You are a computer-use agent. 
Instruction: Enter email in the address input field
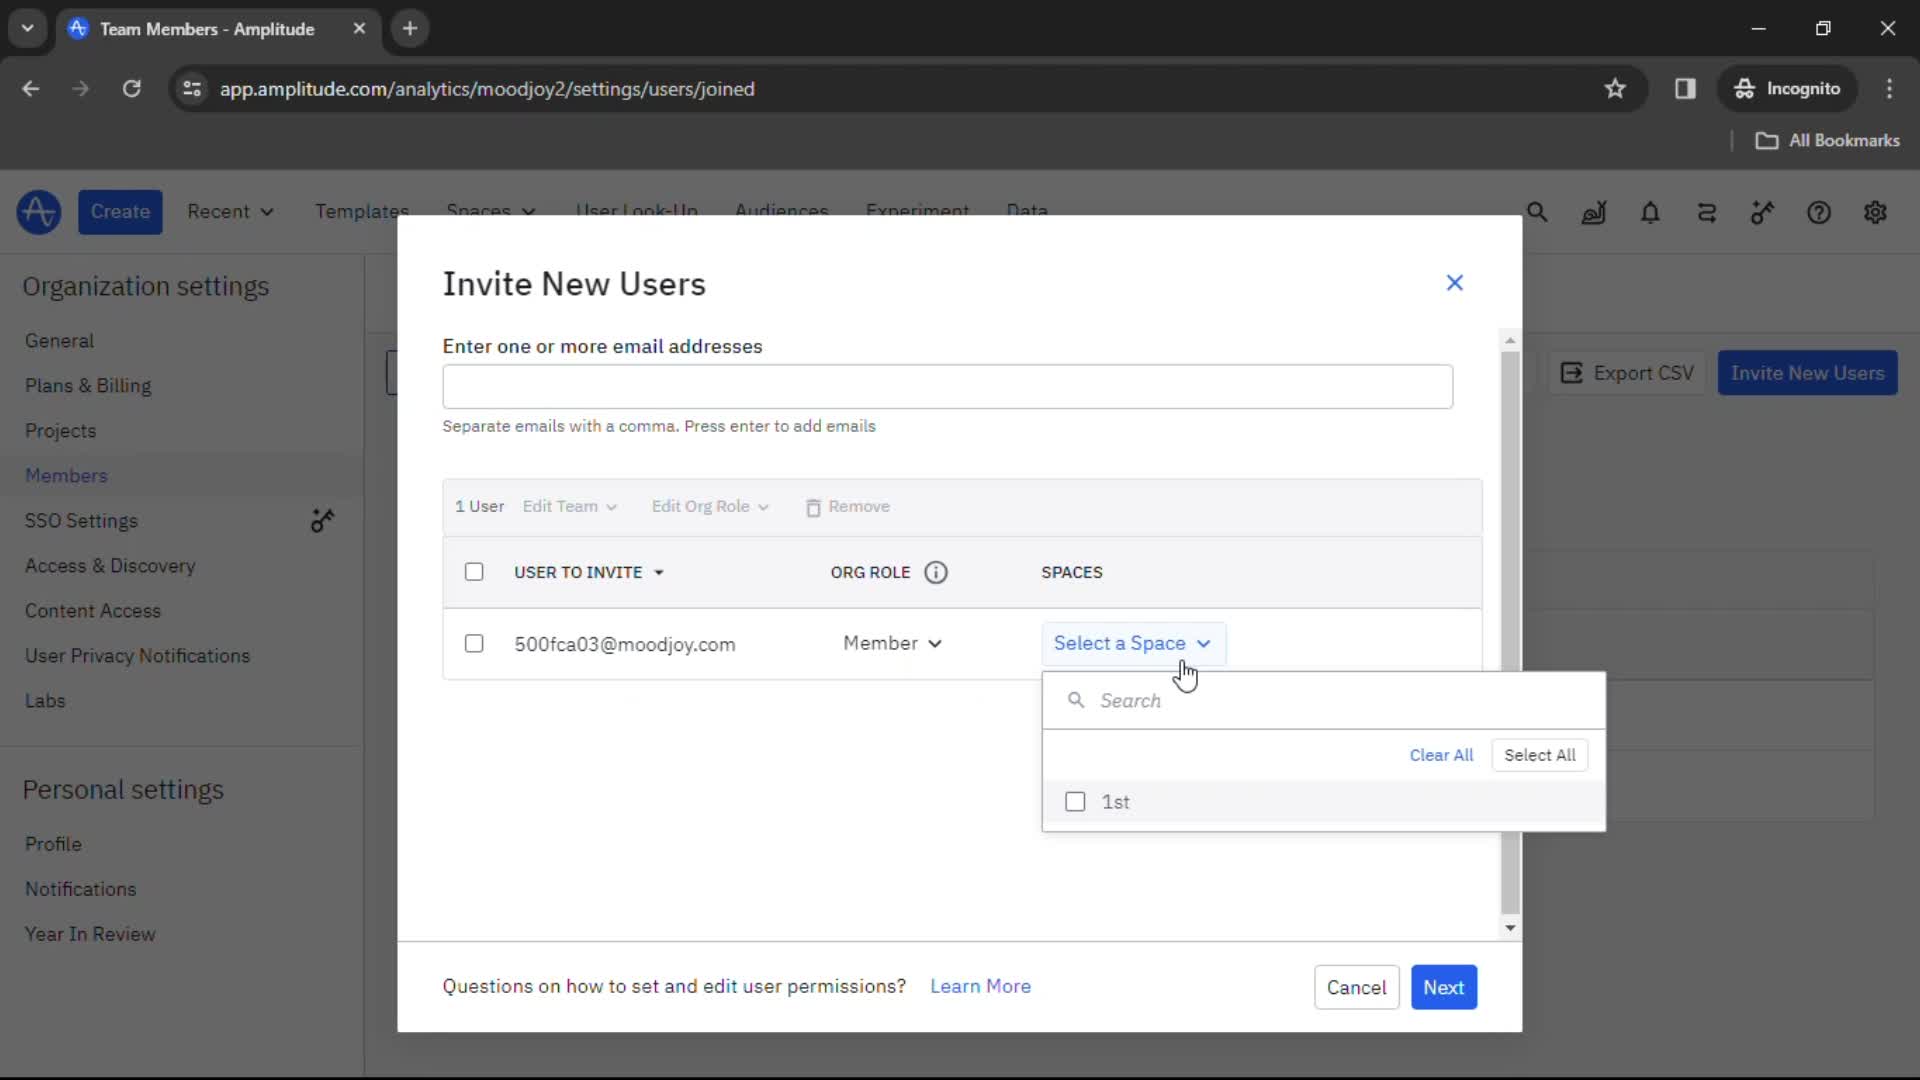(x=947, y=386)
